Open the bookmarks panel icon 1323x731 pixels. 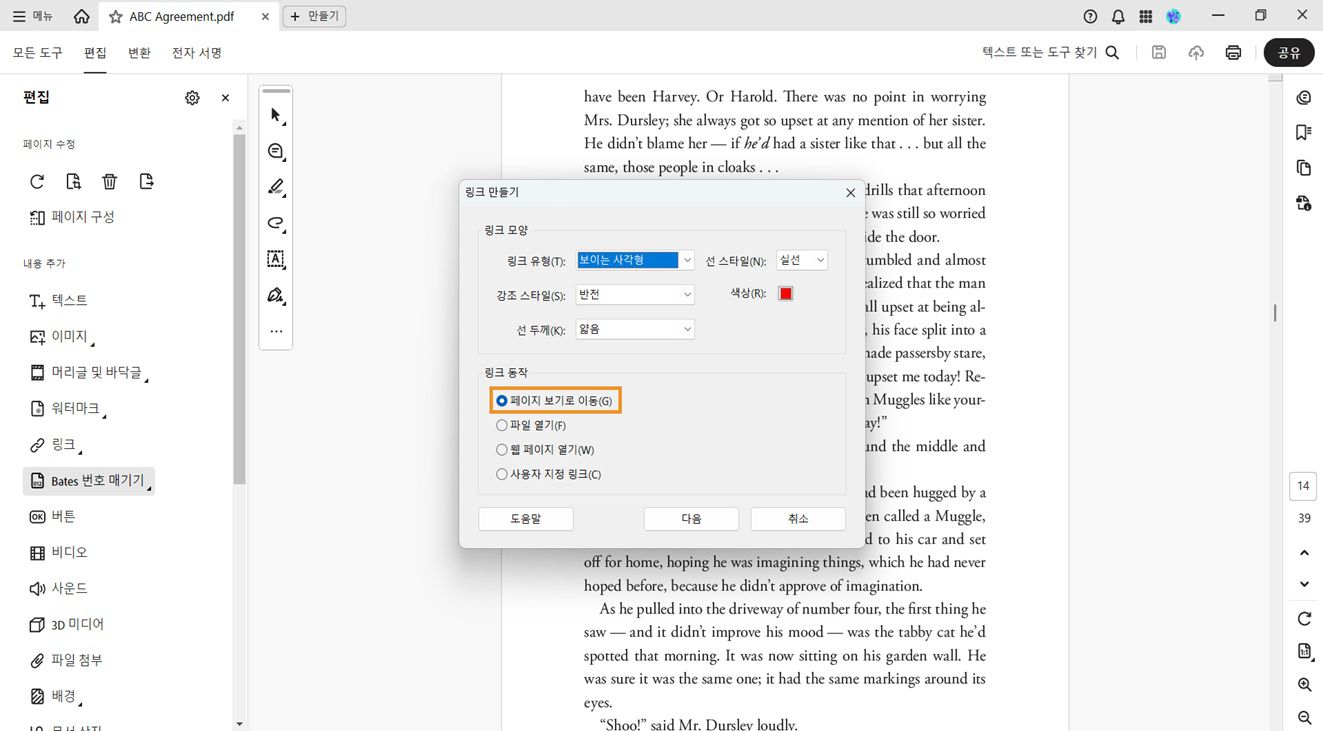coord(1304,132)
